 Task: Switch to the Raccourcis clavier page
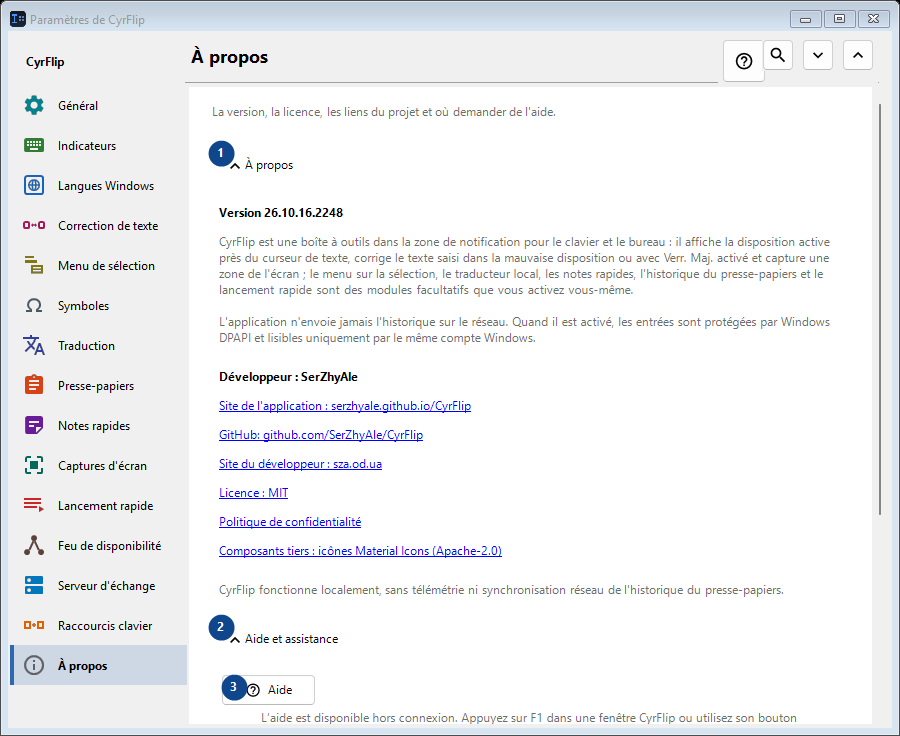99,625
